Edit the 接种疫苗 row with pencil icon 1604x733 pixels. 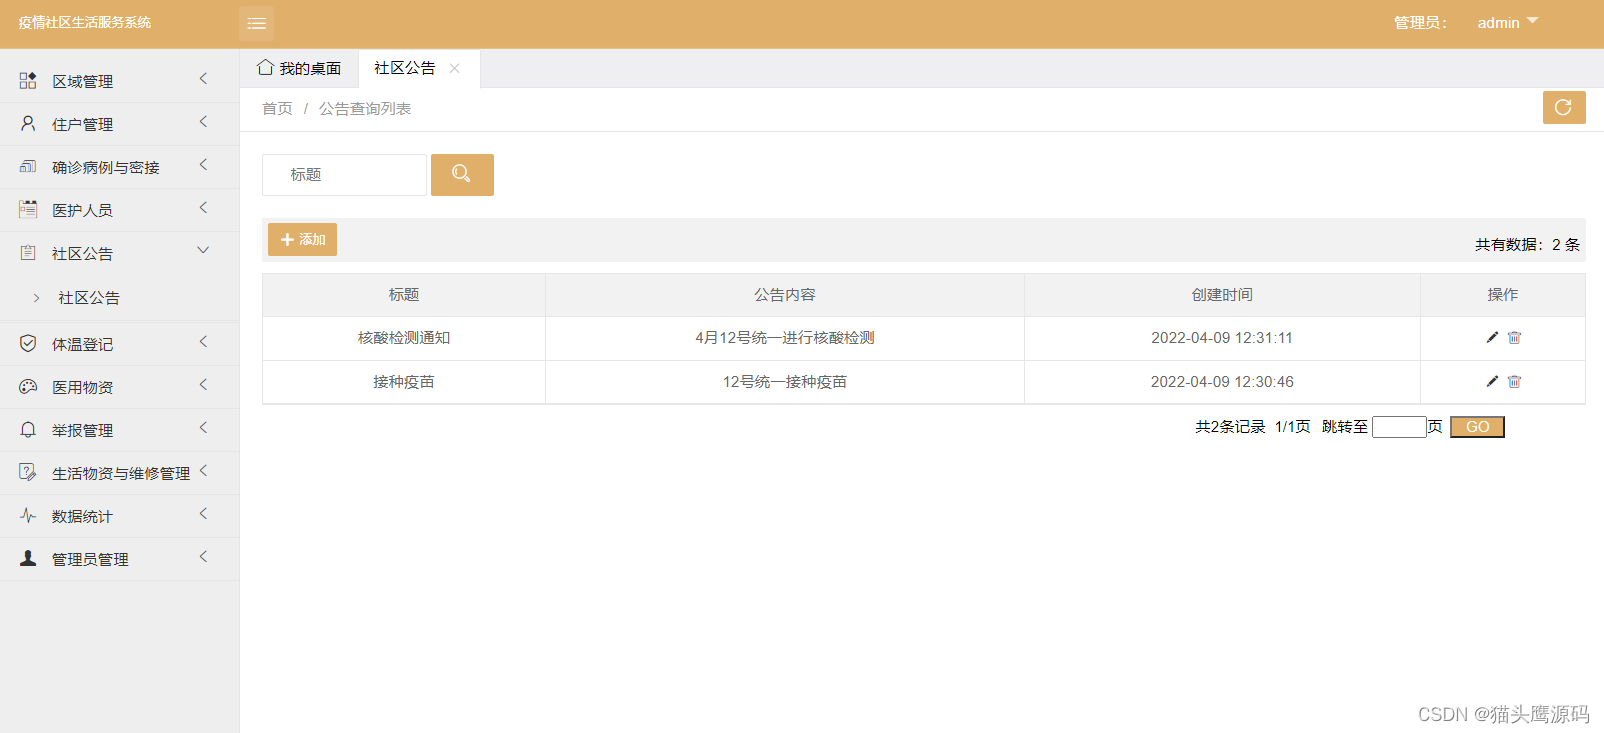[x=1492, y=381]
